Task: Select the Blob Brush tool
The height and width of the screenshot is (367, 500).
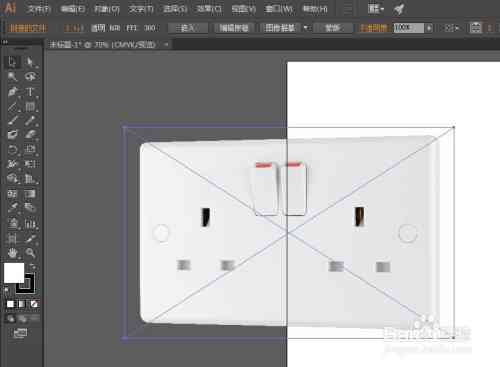Action: 12,134
